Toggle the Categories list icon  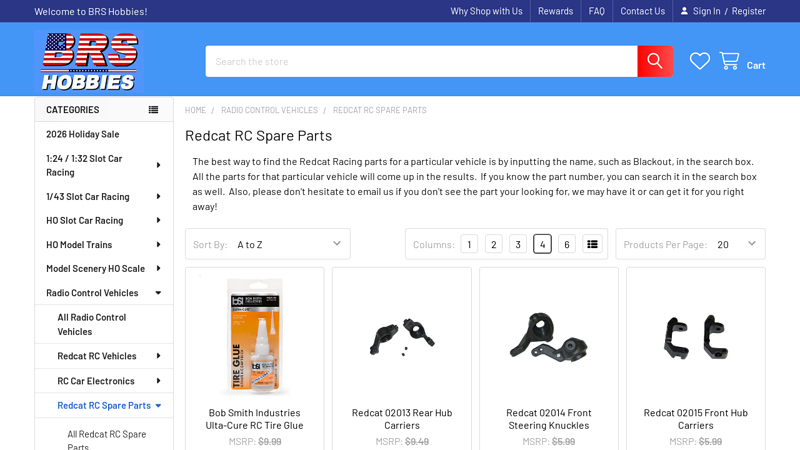[153, 110]
